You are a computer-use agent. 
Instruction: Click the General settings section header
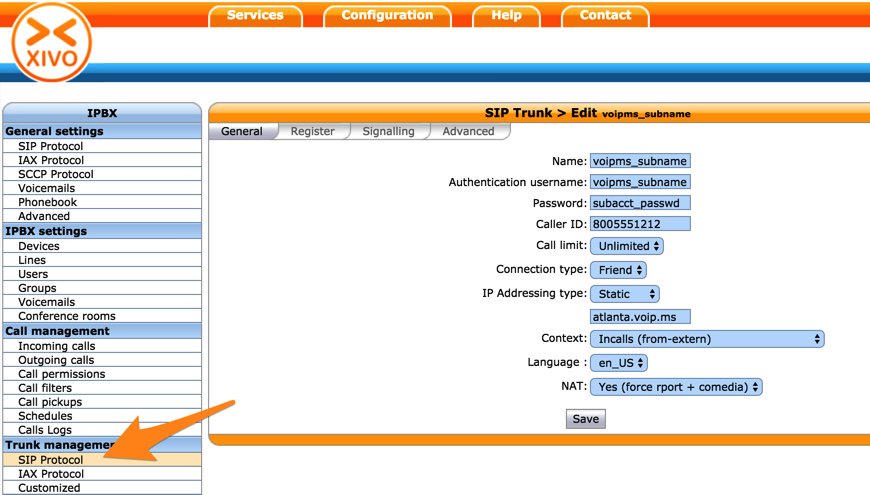click(x=102, y=131)
